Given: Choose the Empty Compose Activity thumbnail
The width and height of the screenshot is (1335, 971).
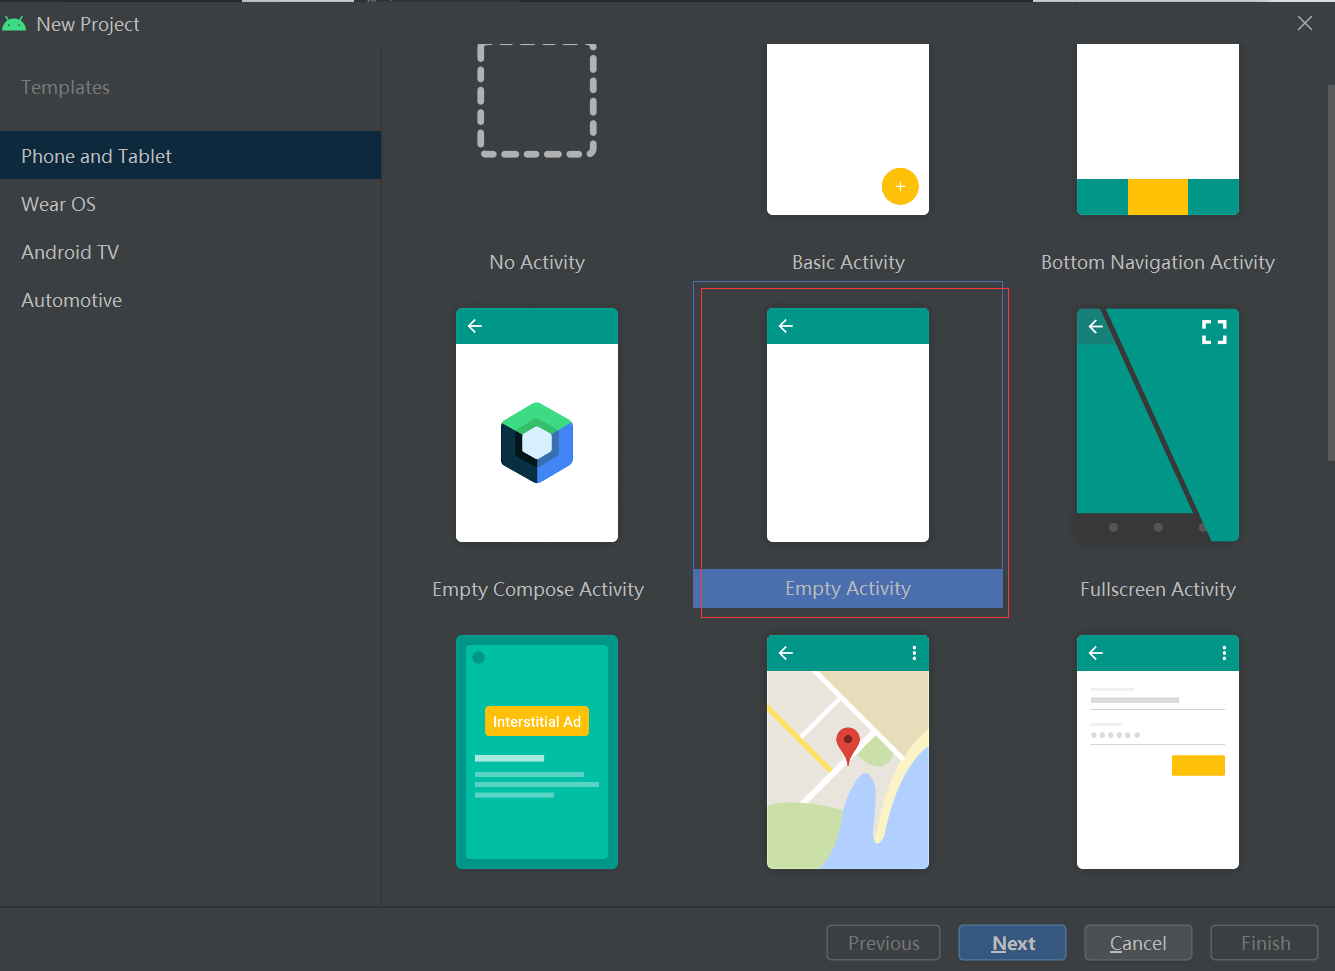Looking at the screenshot, I should (537, 425).
